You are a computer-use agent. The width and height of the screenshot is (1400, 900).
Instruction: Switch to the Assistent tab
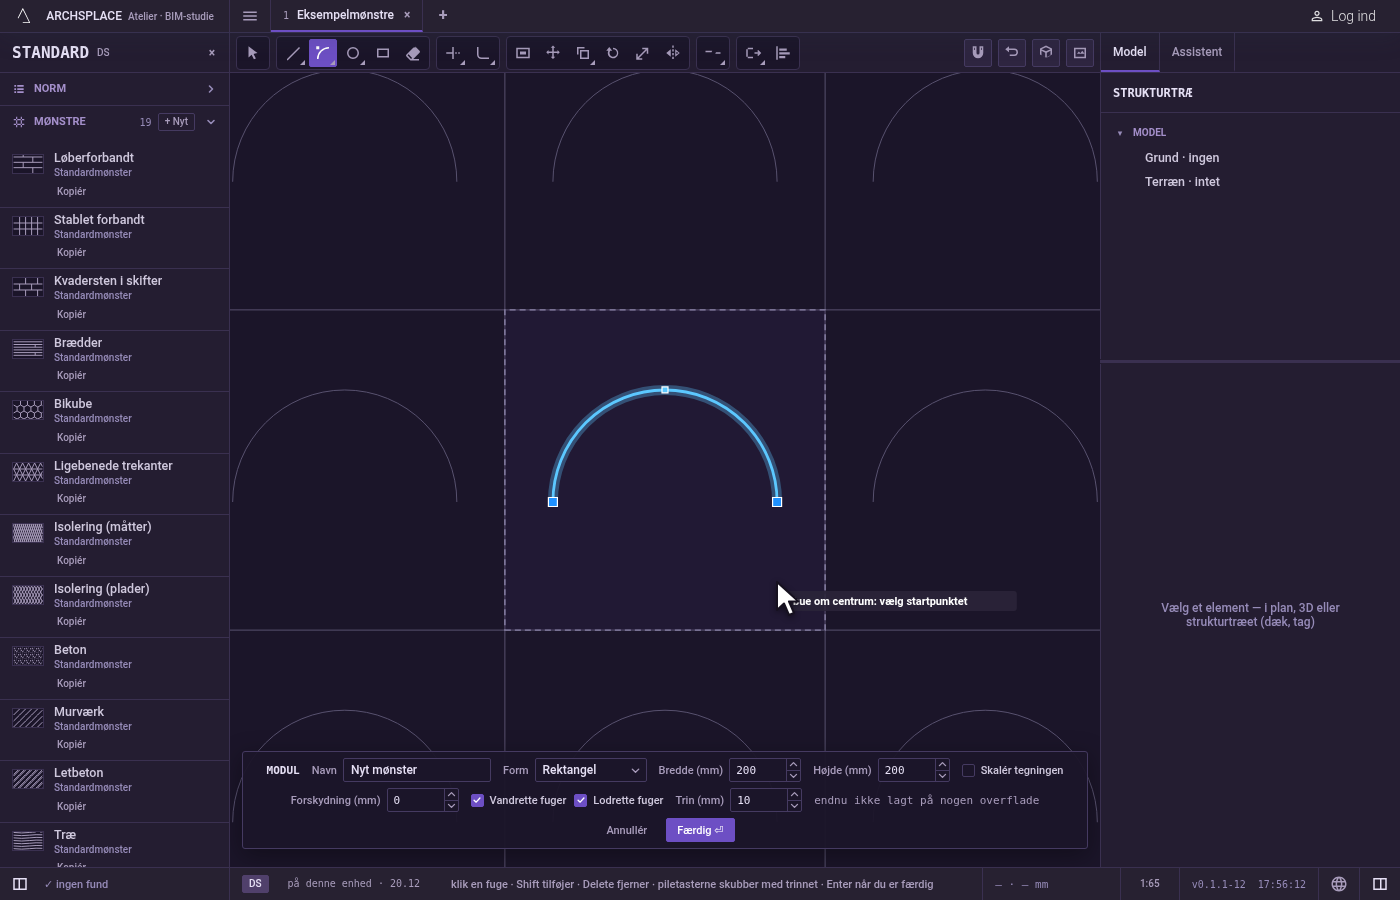1197,52
